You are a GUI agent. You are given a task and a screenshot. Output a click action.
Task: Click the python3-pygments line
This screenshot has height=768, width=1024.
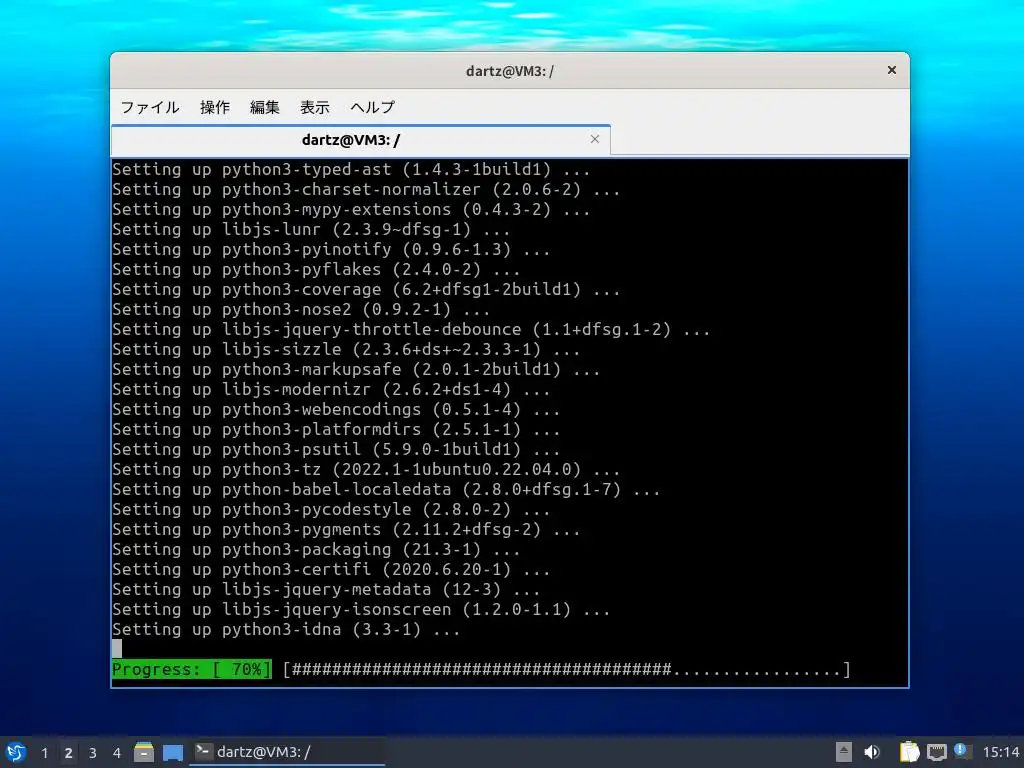click(346, 530)
